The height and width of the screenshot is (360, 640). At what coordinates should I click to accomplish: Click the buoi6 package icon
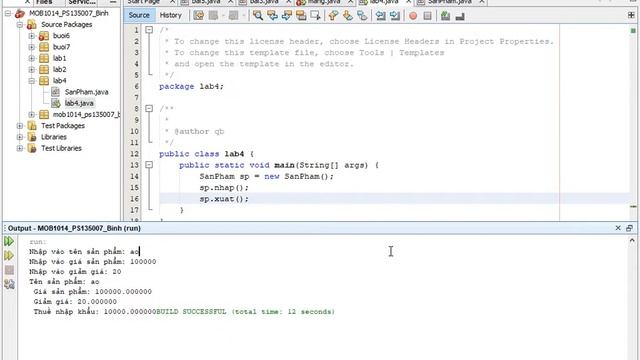click(44, 36)
